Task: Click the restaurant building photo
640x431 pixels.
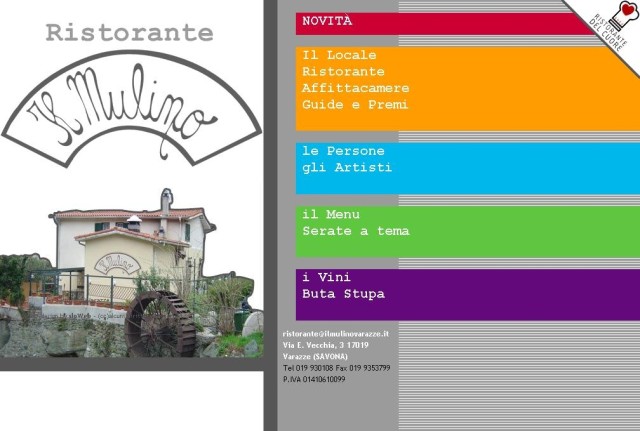Action: coord(131,273)
